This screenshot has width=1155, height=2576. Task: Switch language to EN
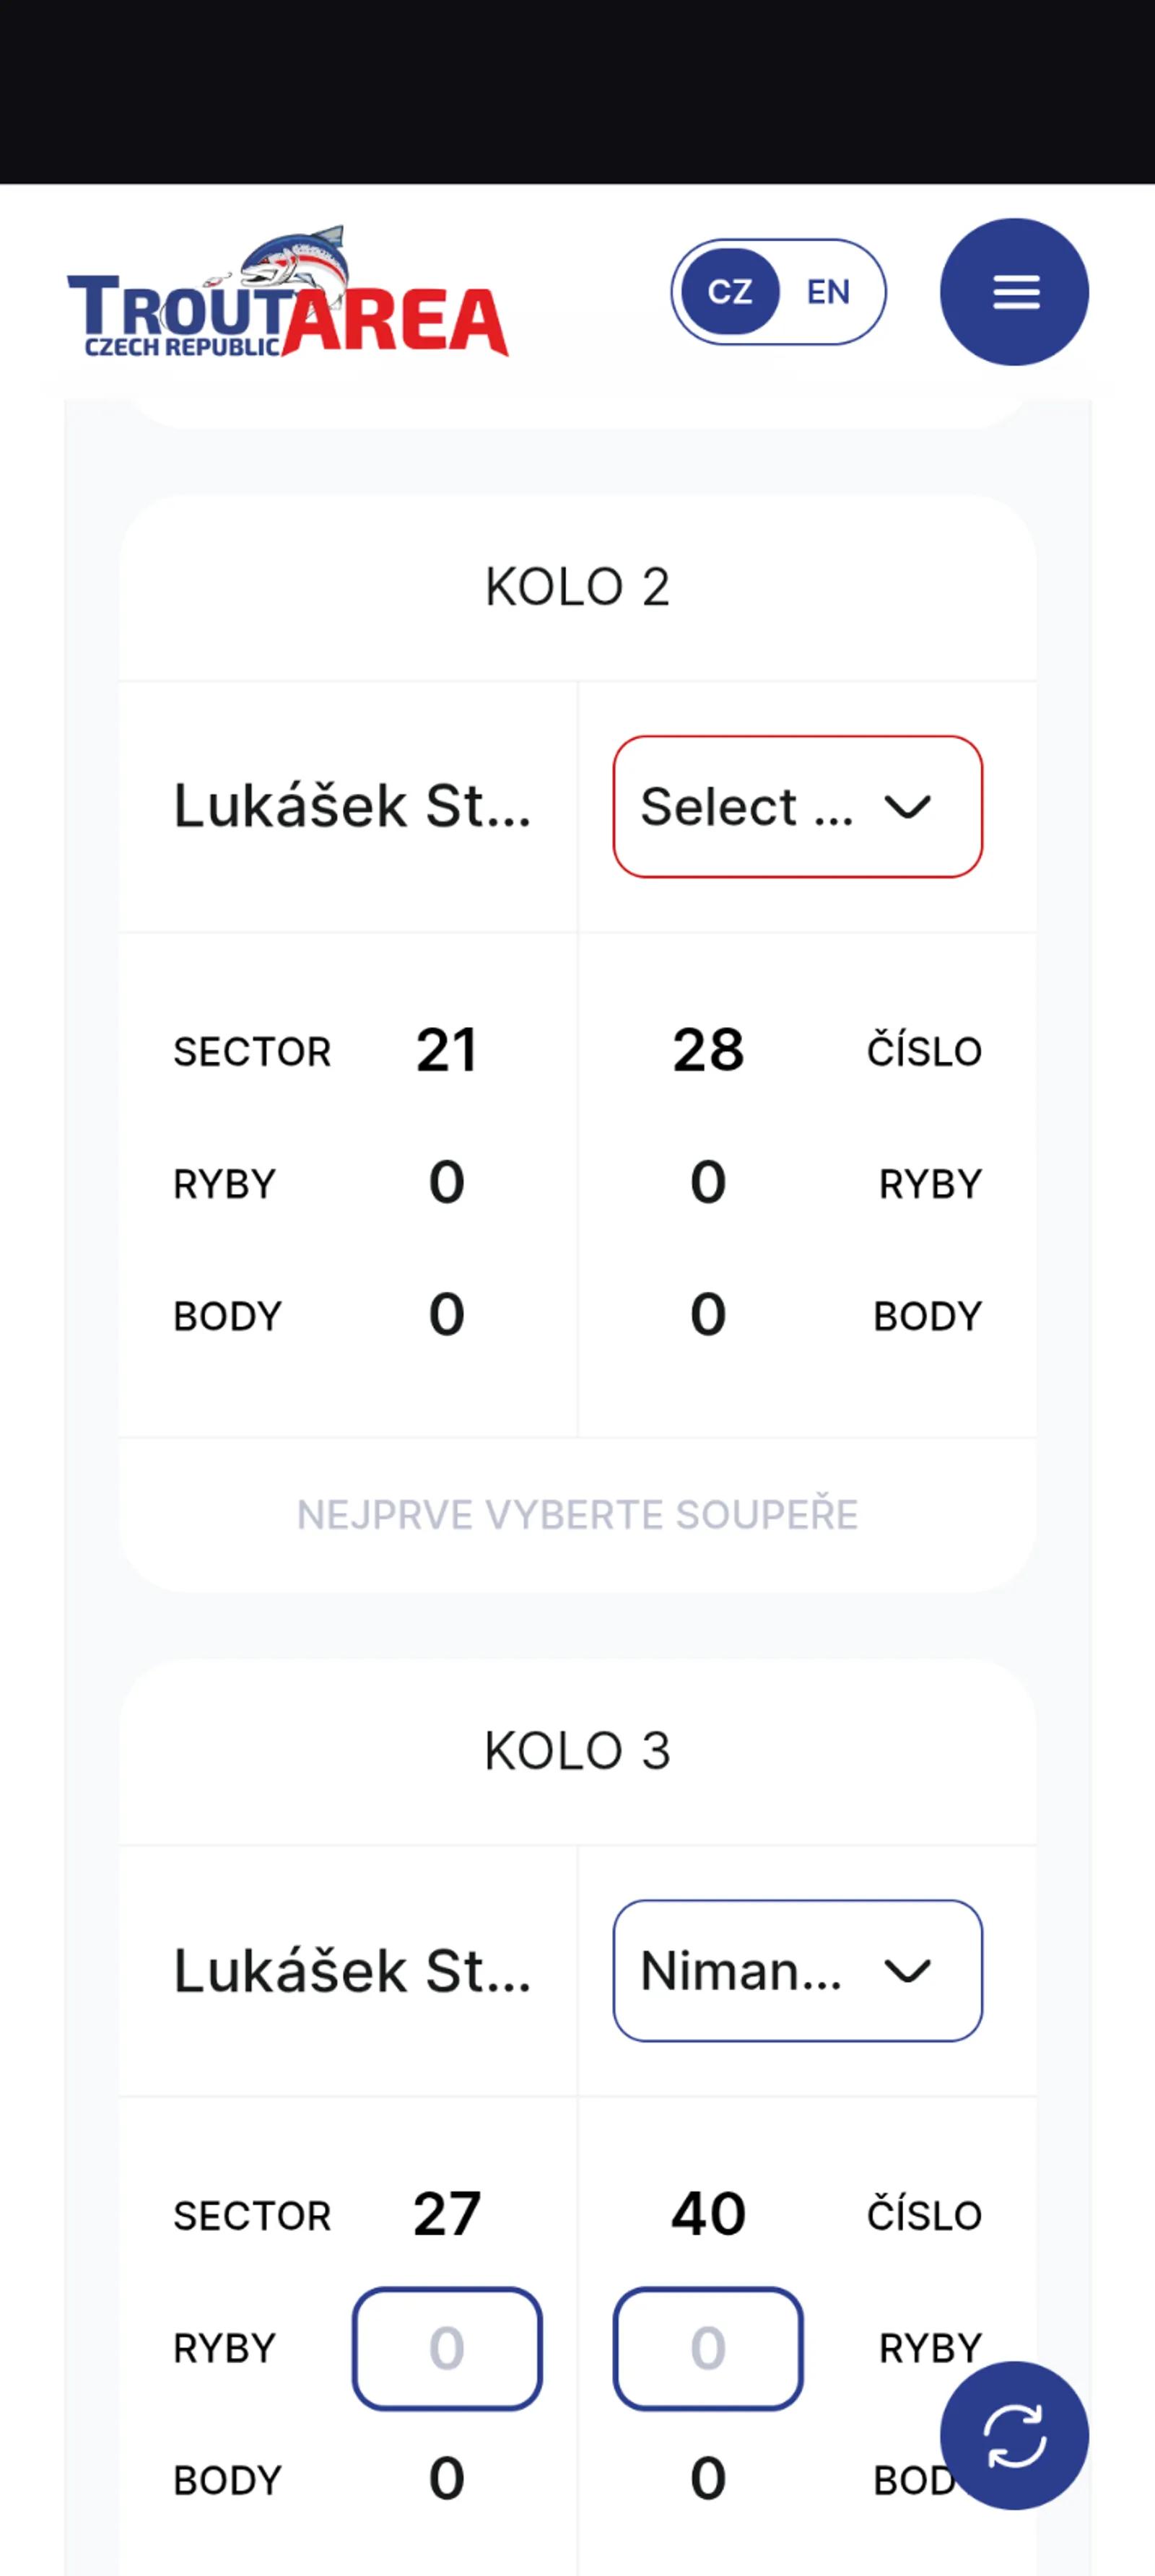point(828,292)
